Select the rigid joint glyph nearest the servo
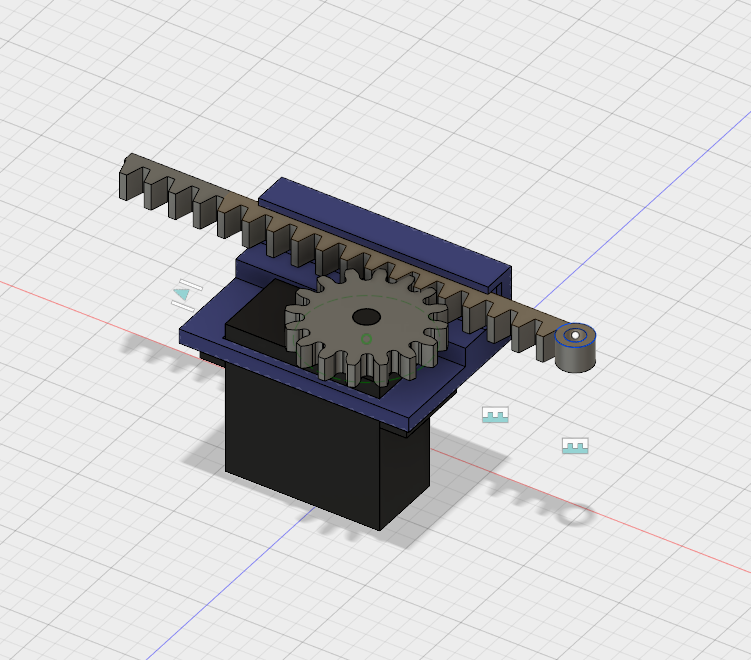This screenshot has height=660, width=751. (x=495, y=415)
